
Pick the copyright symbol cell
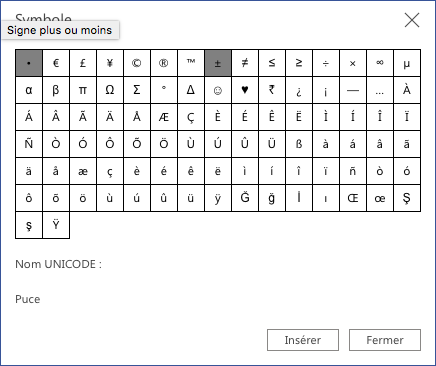(x=137, y=63)
